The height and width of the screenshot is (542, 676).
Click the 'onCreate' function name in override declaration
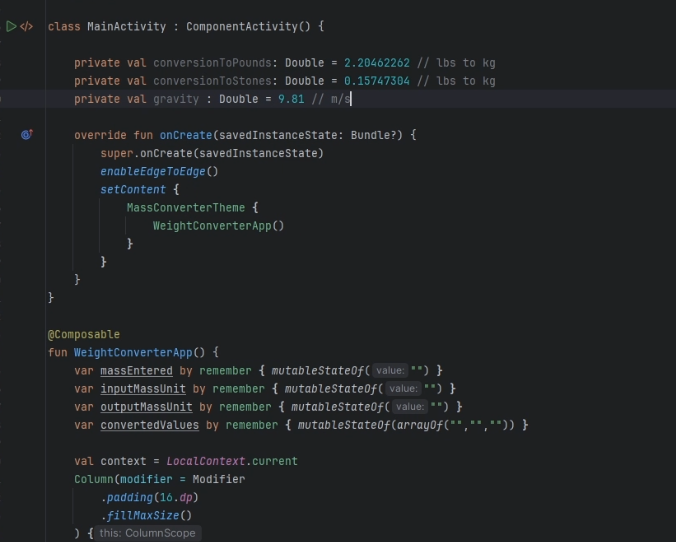pos(186,135)
